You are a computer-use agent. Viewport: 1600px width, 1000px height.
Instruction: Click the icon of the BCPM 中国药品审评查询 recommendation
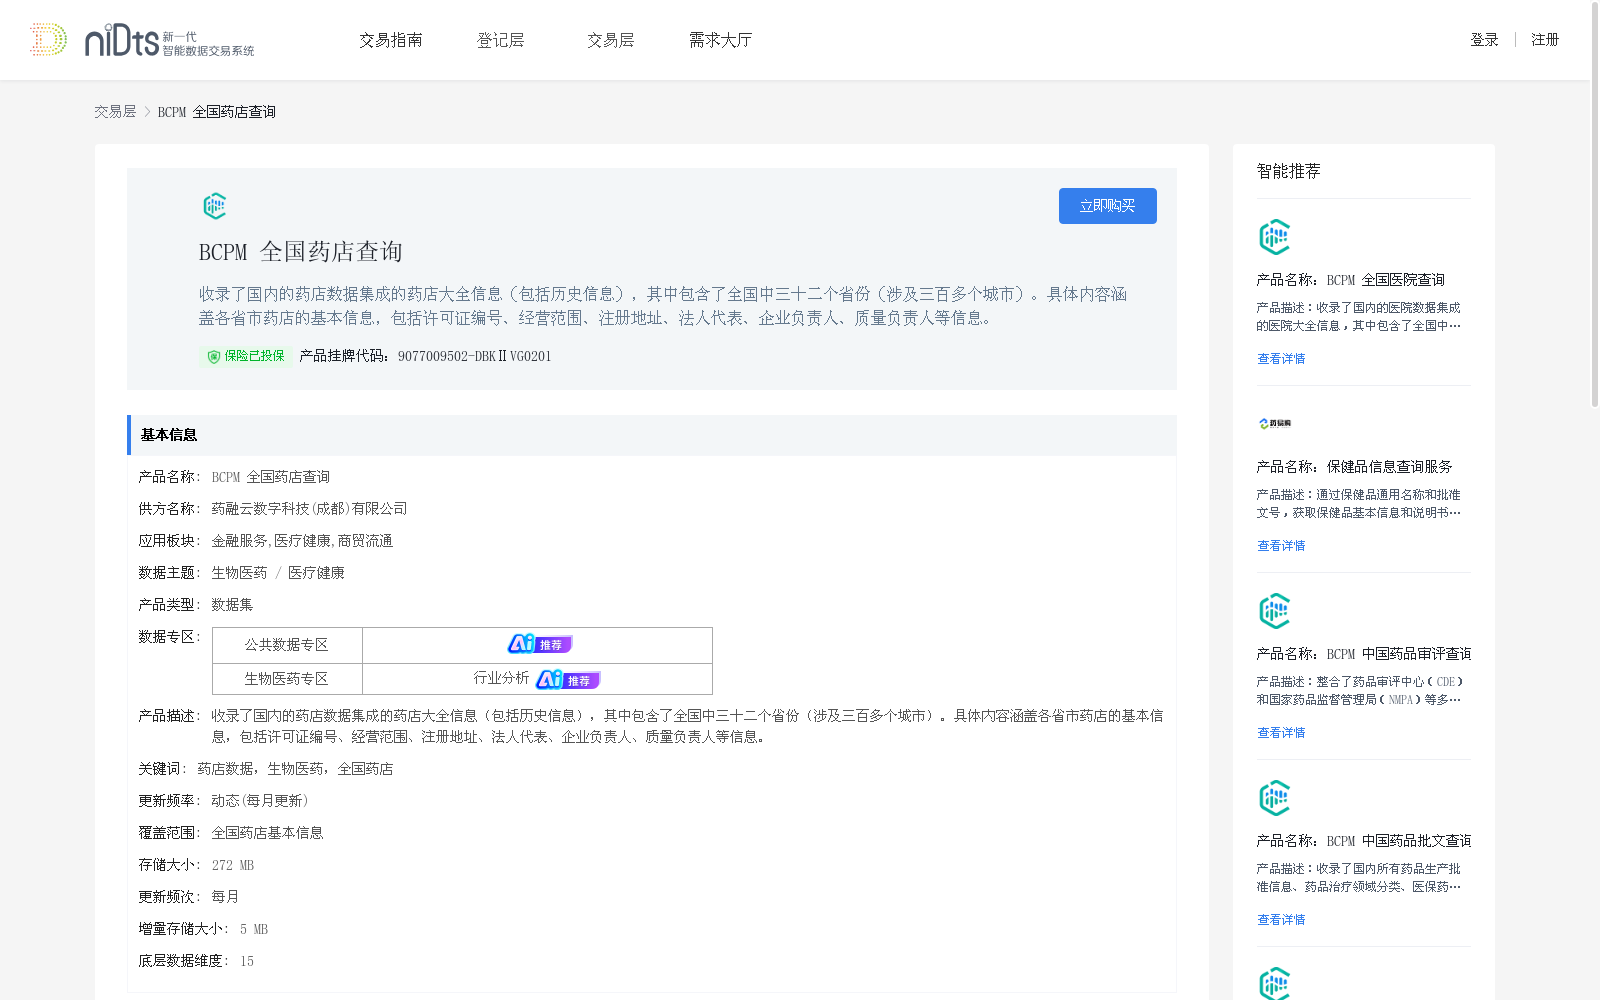click(x=1274, y=611)
